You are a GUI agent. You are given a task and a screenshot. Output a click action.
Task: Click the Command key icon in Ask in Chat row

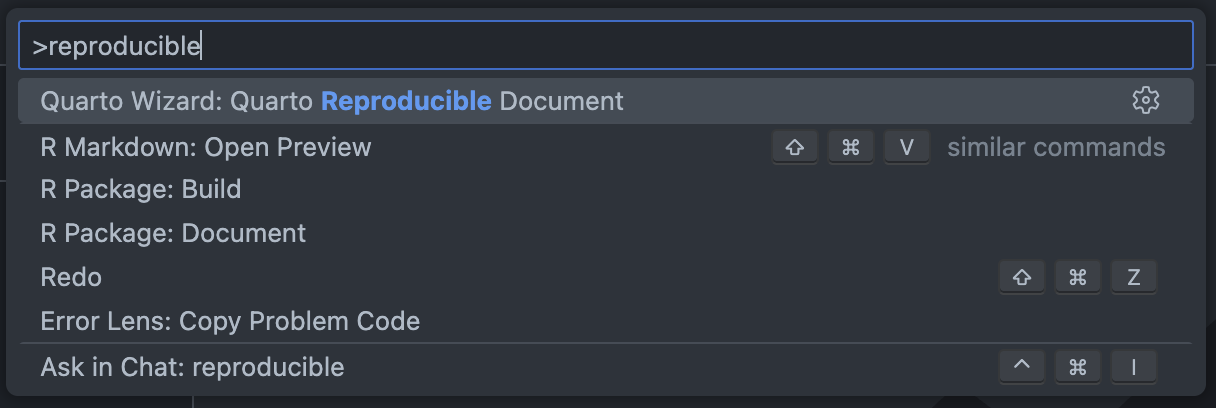(1078, 367)
